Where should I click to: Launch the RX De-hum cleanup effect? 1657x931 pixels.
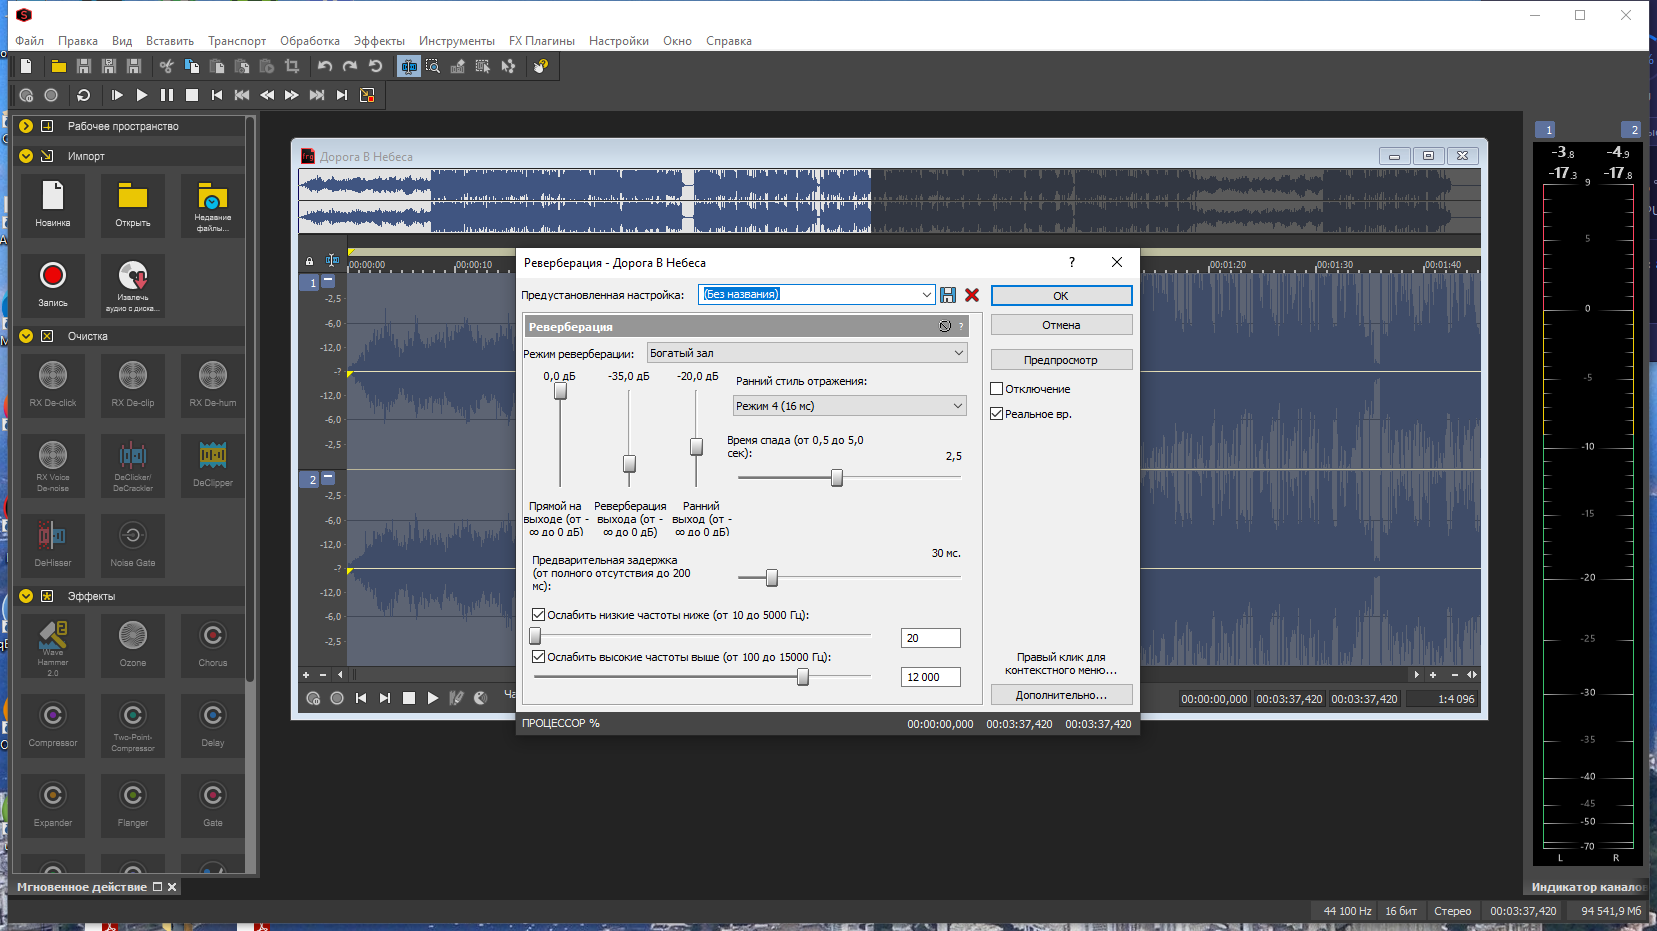(x=213, y=384)
